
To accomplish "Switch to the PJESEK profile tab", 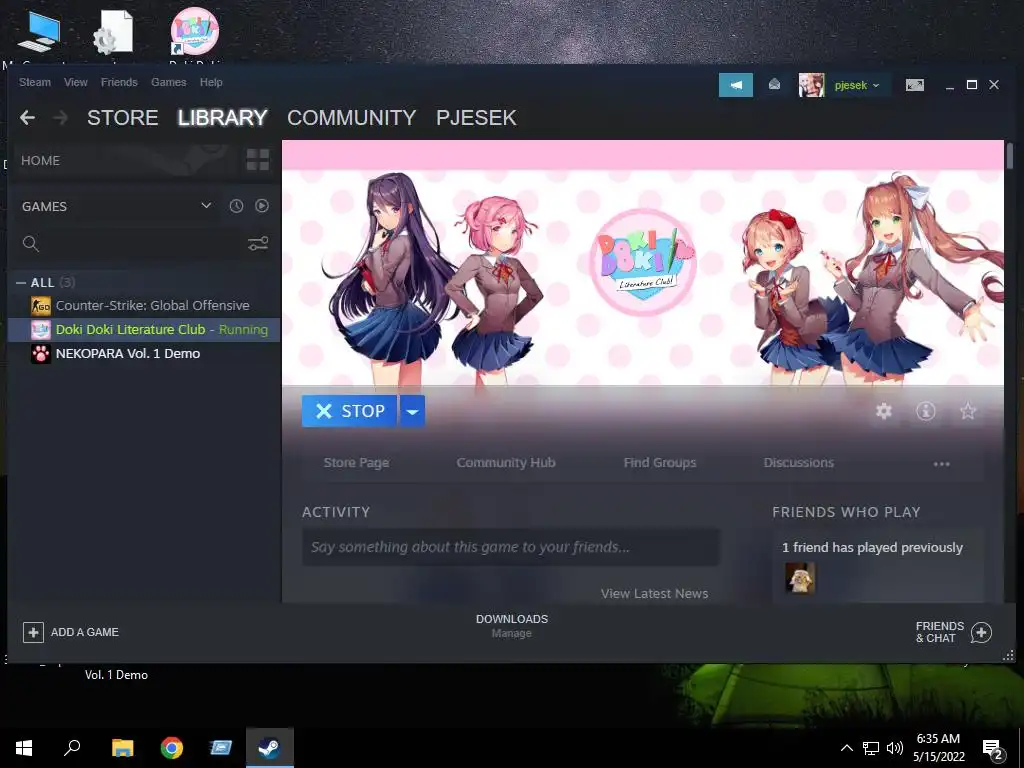I will [x=476, y=118].
